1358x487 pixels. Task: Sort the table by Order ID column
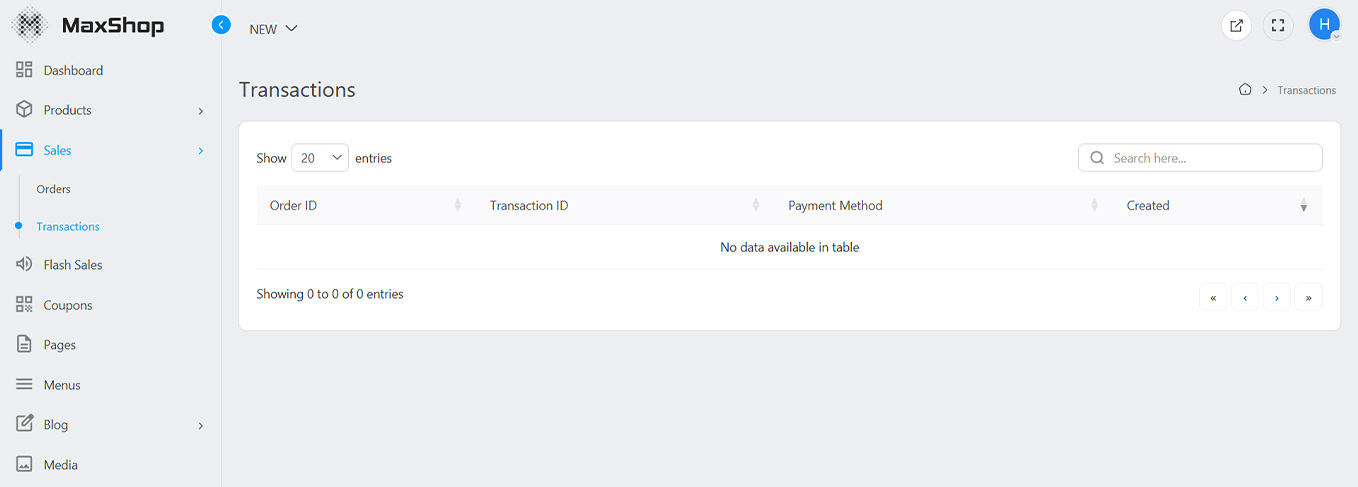294,206
